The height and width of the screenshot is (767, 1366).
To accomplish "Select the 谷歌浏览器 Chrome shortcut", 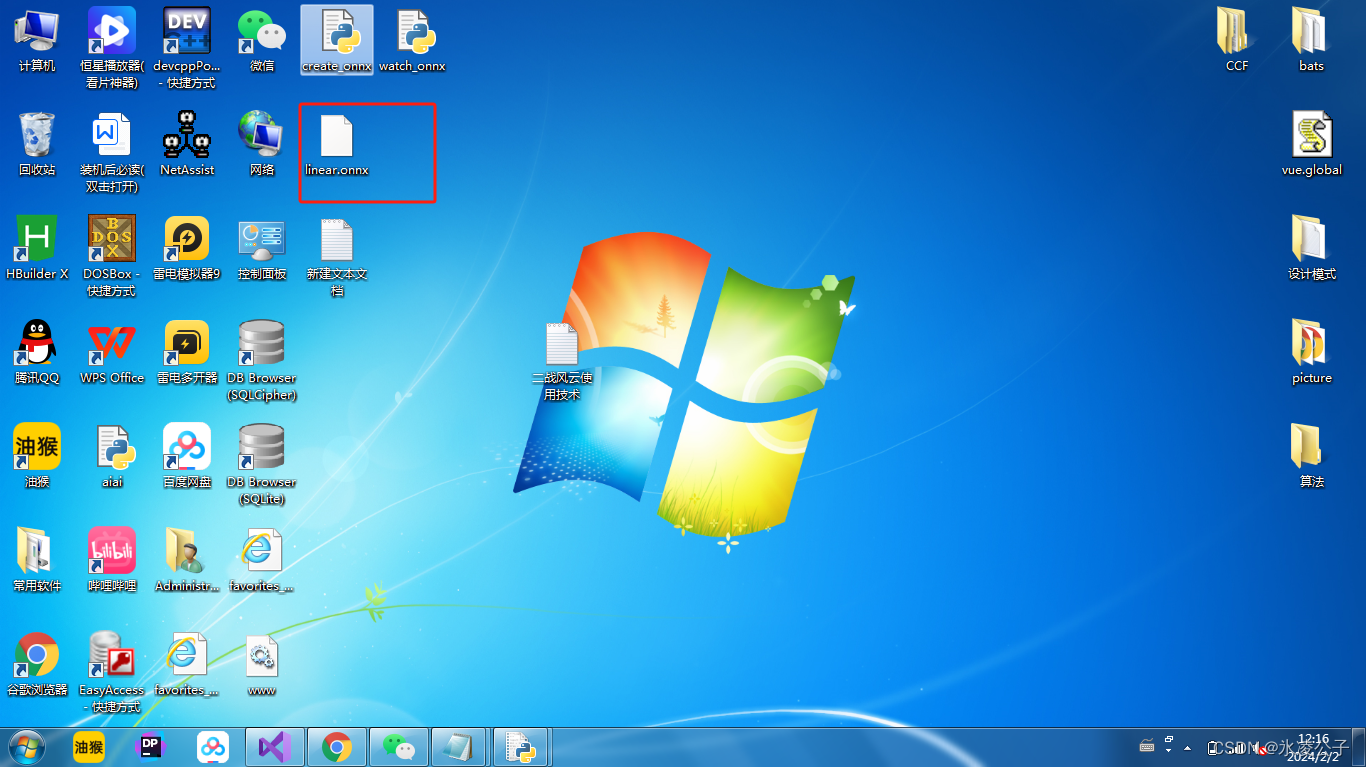I will [37, 664].
